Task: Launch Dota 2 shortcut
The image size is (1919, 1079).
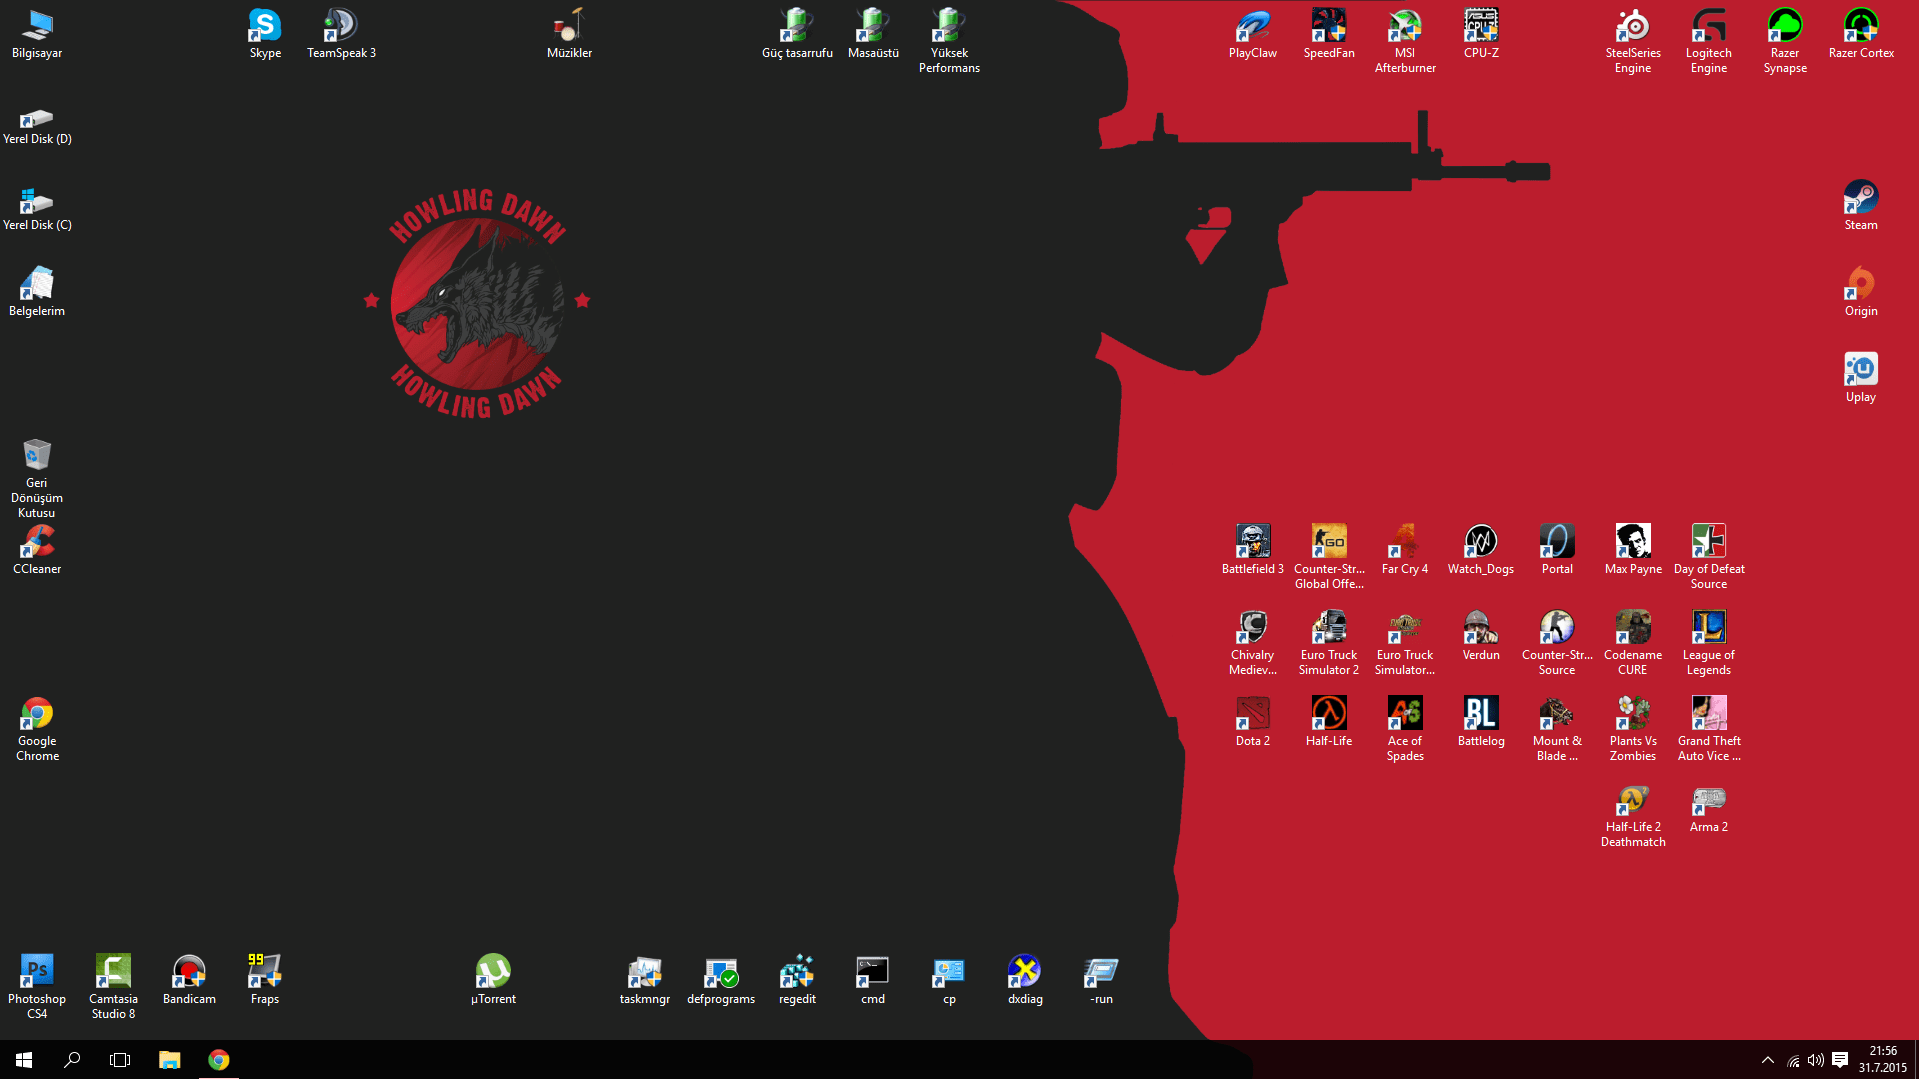Action: click(x=1253, y=713)
